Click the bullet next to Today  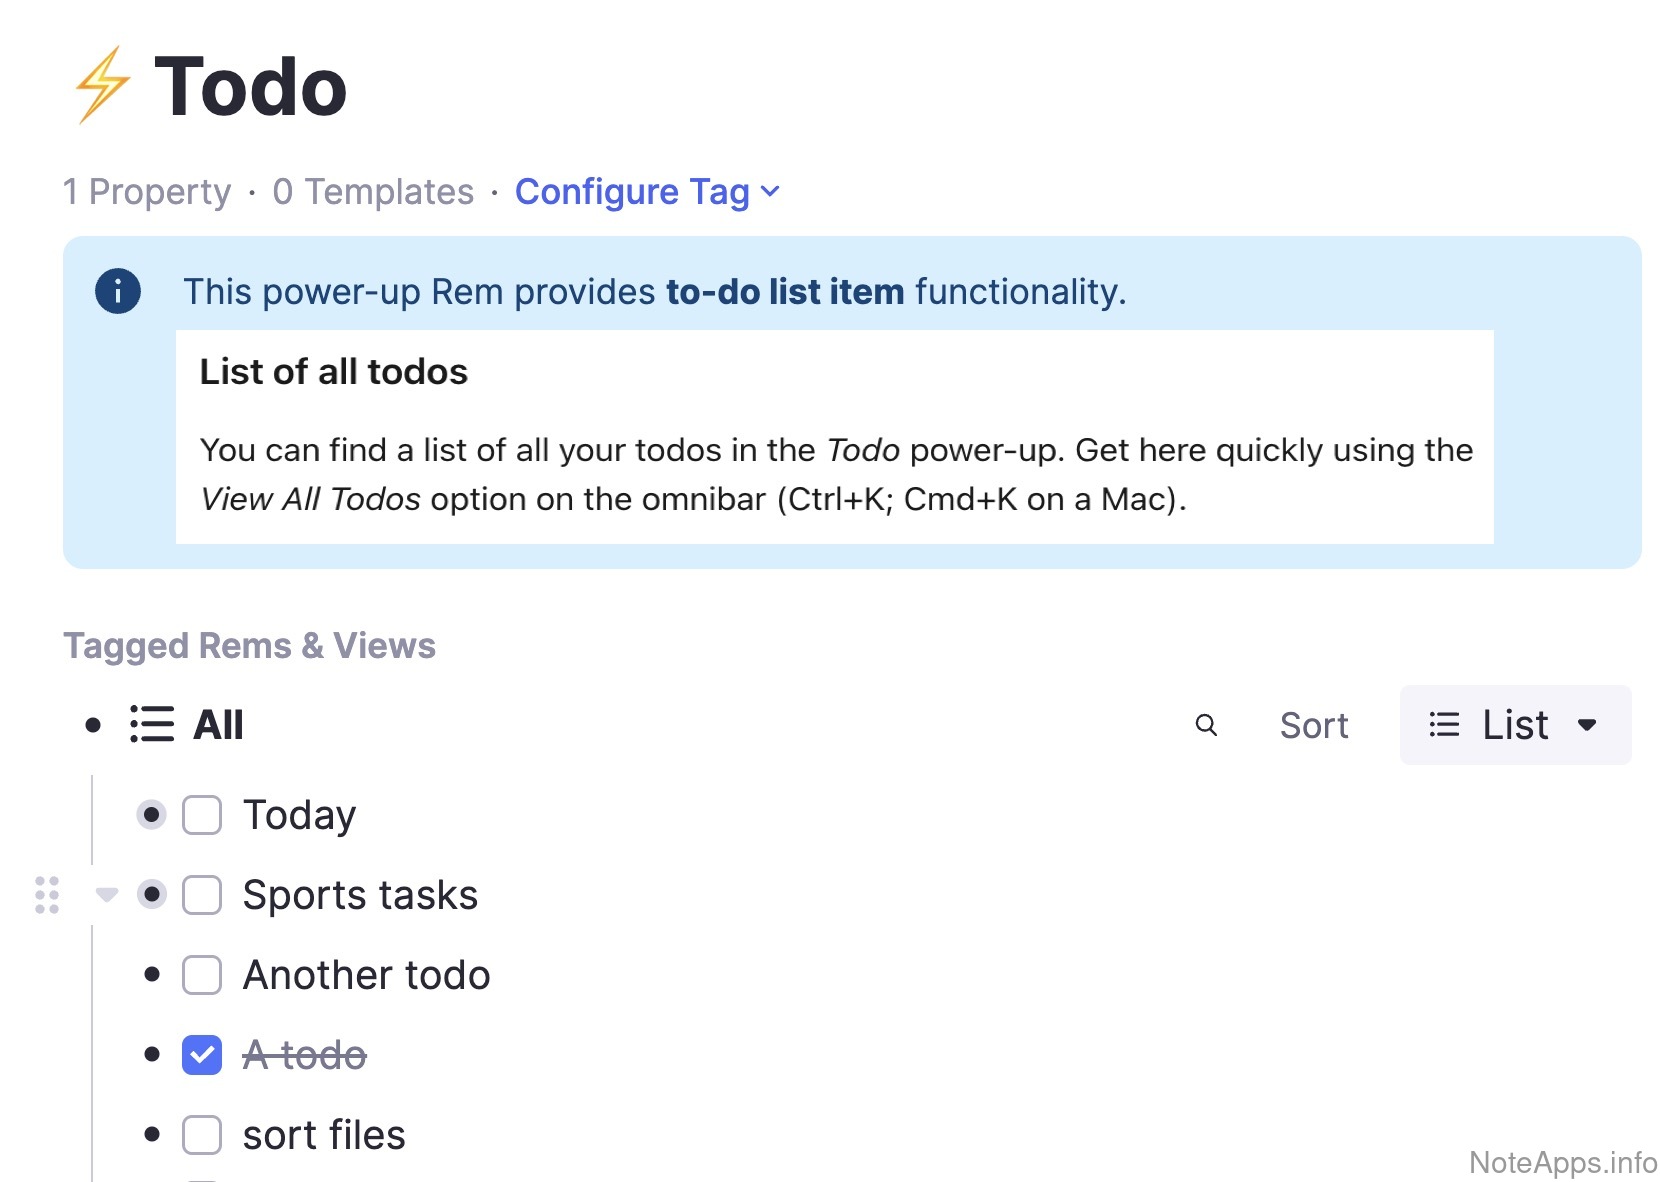click(x=151, y=815)
